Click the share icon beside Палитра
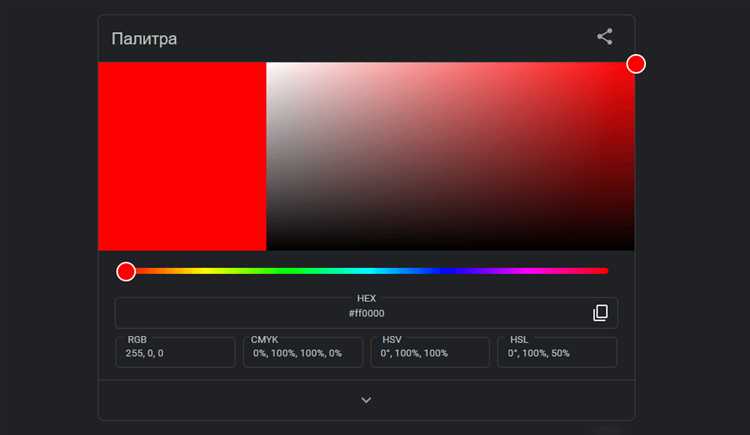The height and width of the screenshot is (435, 750). pyautogui.click(x=605, y=37)
